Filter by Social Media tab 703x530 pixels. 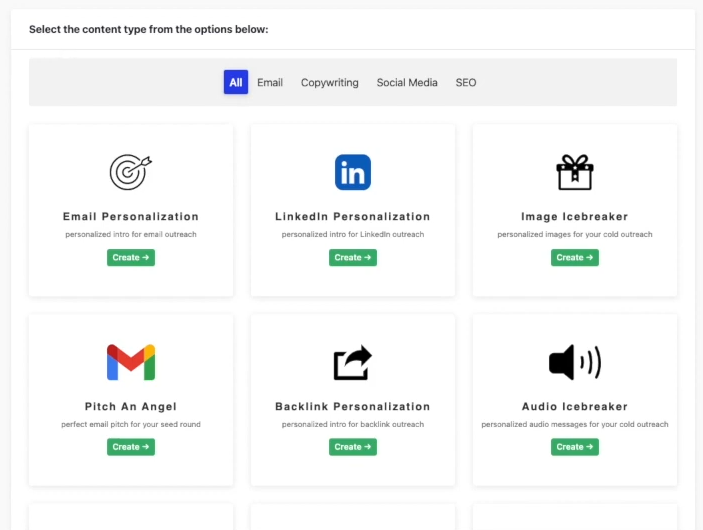407,83
